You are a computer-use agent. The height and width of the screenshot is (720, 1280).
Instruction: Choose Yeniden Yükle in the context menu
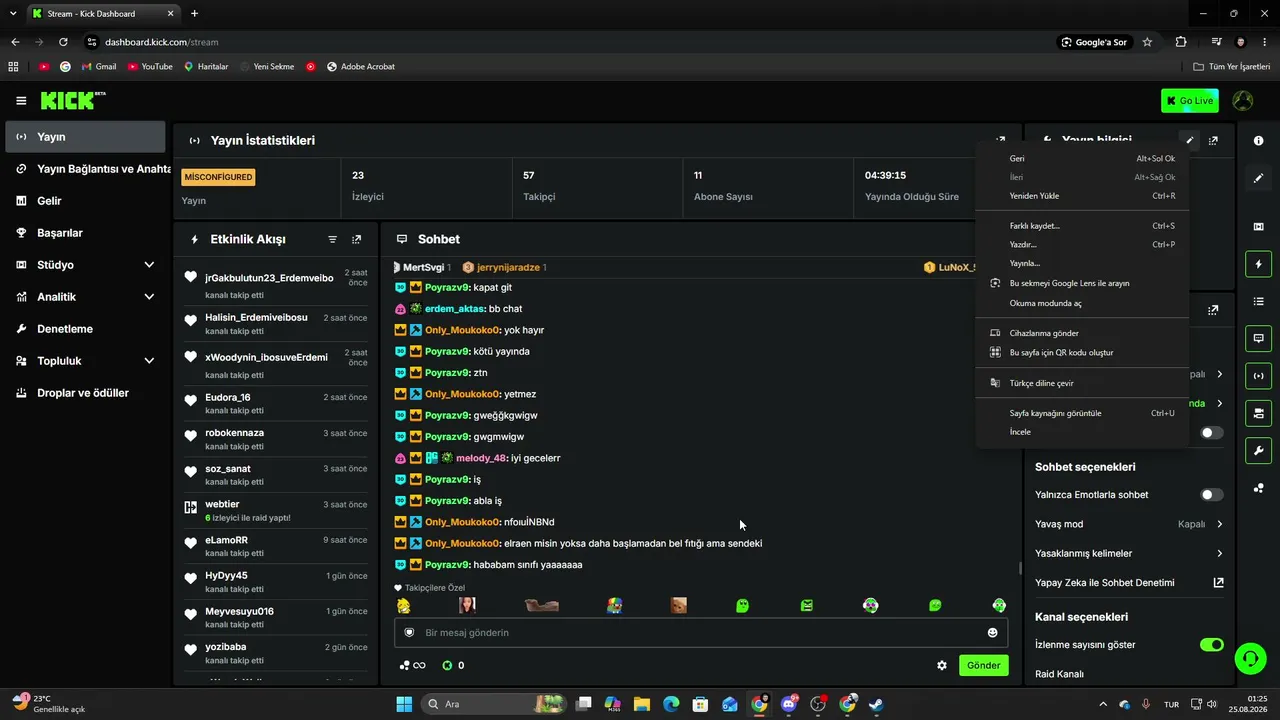[1083, 196]
